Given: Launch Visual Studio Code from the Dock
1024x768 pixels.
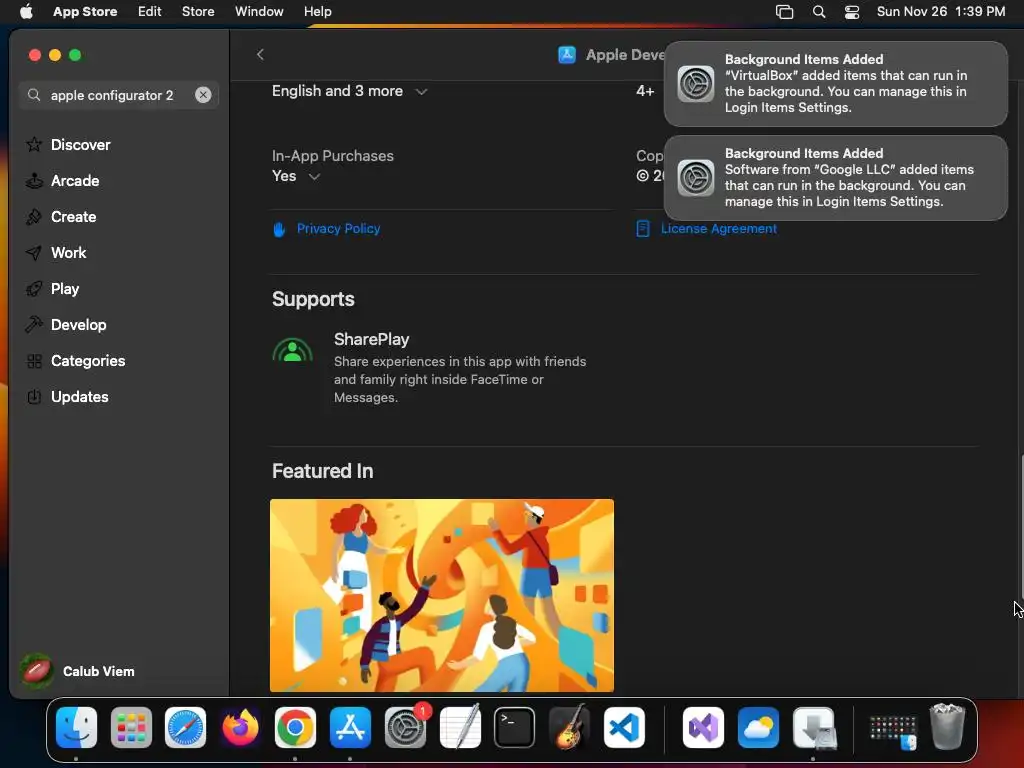Looking at the screenshot, I should click(x=624, y=728).
